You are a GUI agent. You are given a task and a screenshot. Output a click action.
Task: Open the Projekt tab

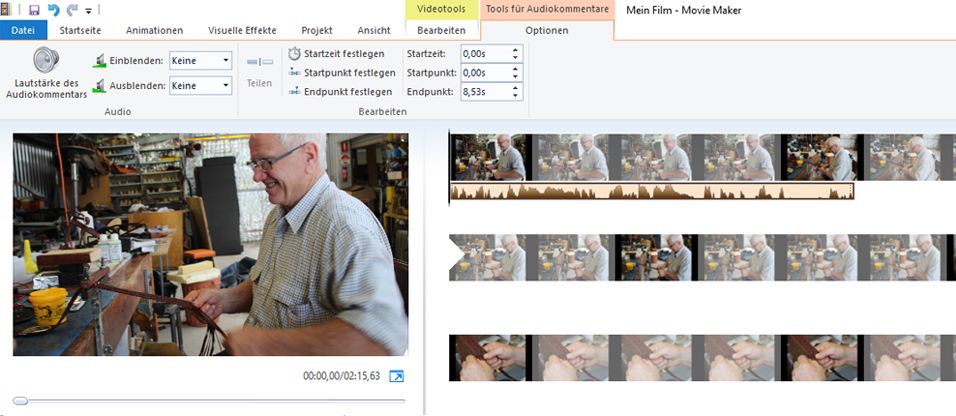coord(316,30)
